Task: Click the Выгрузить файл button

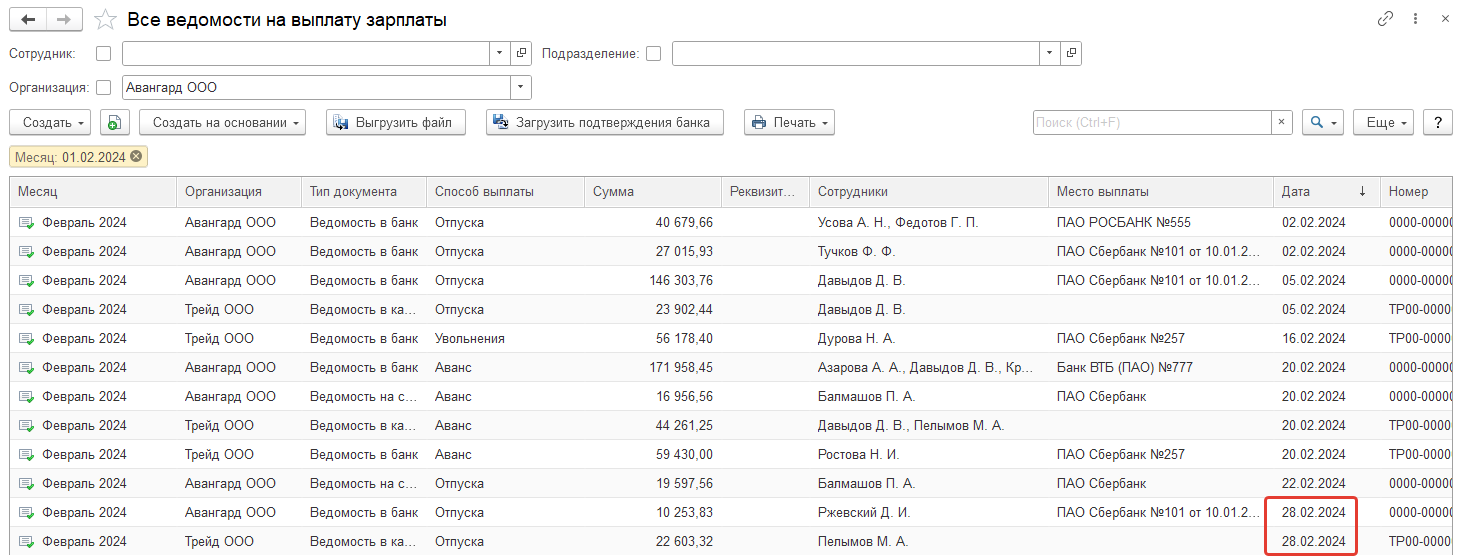Action: pyautogui.click(x=396, y=122)
